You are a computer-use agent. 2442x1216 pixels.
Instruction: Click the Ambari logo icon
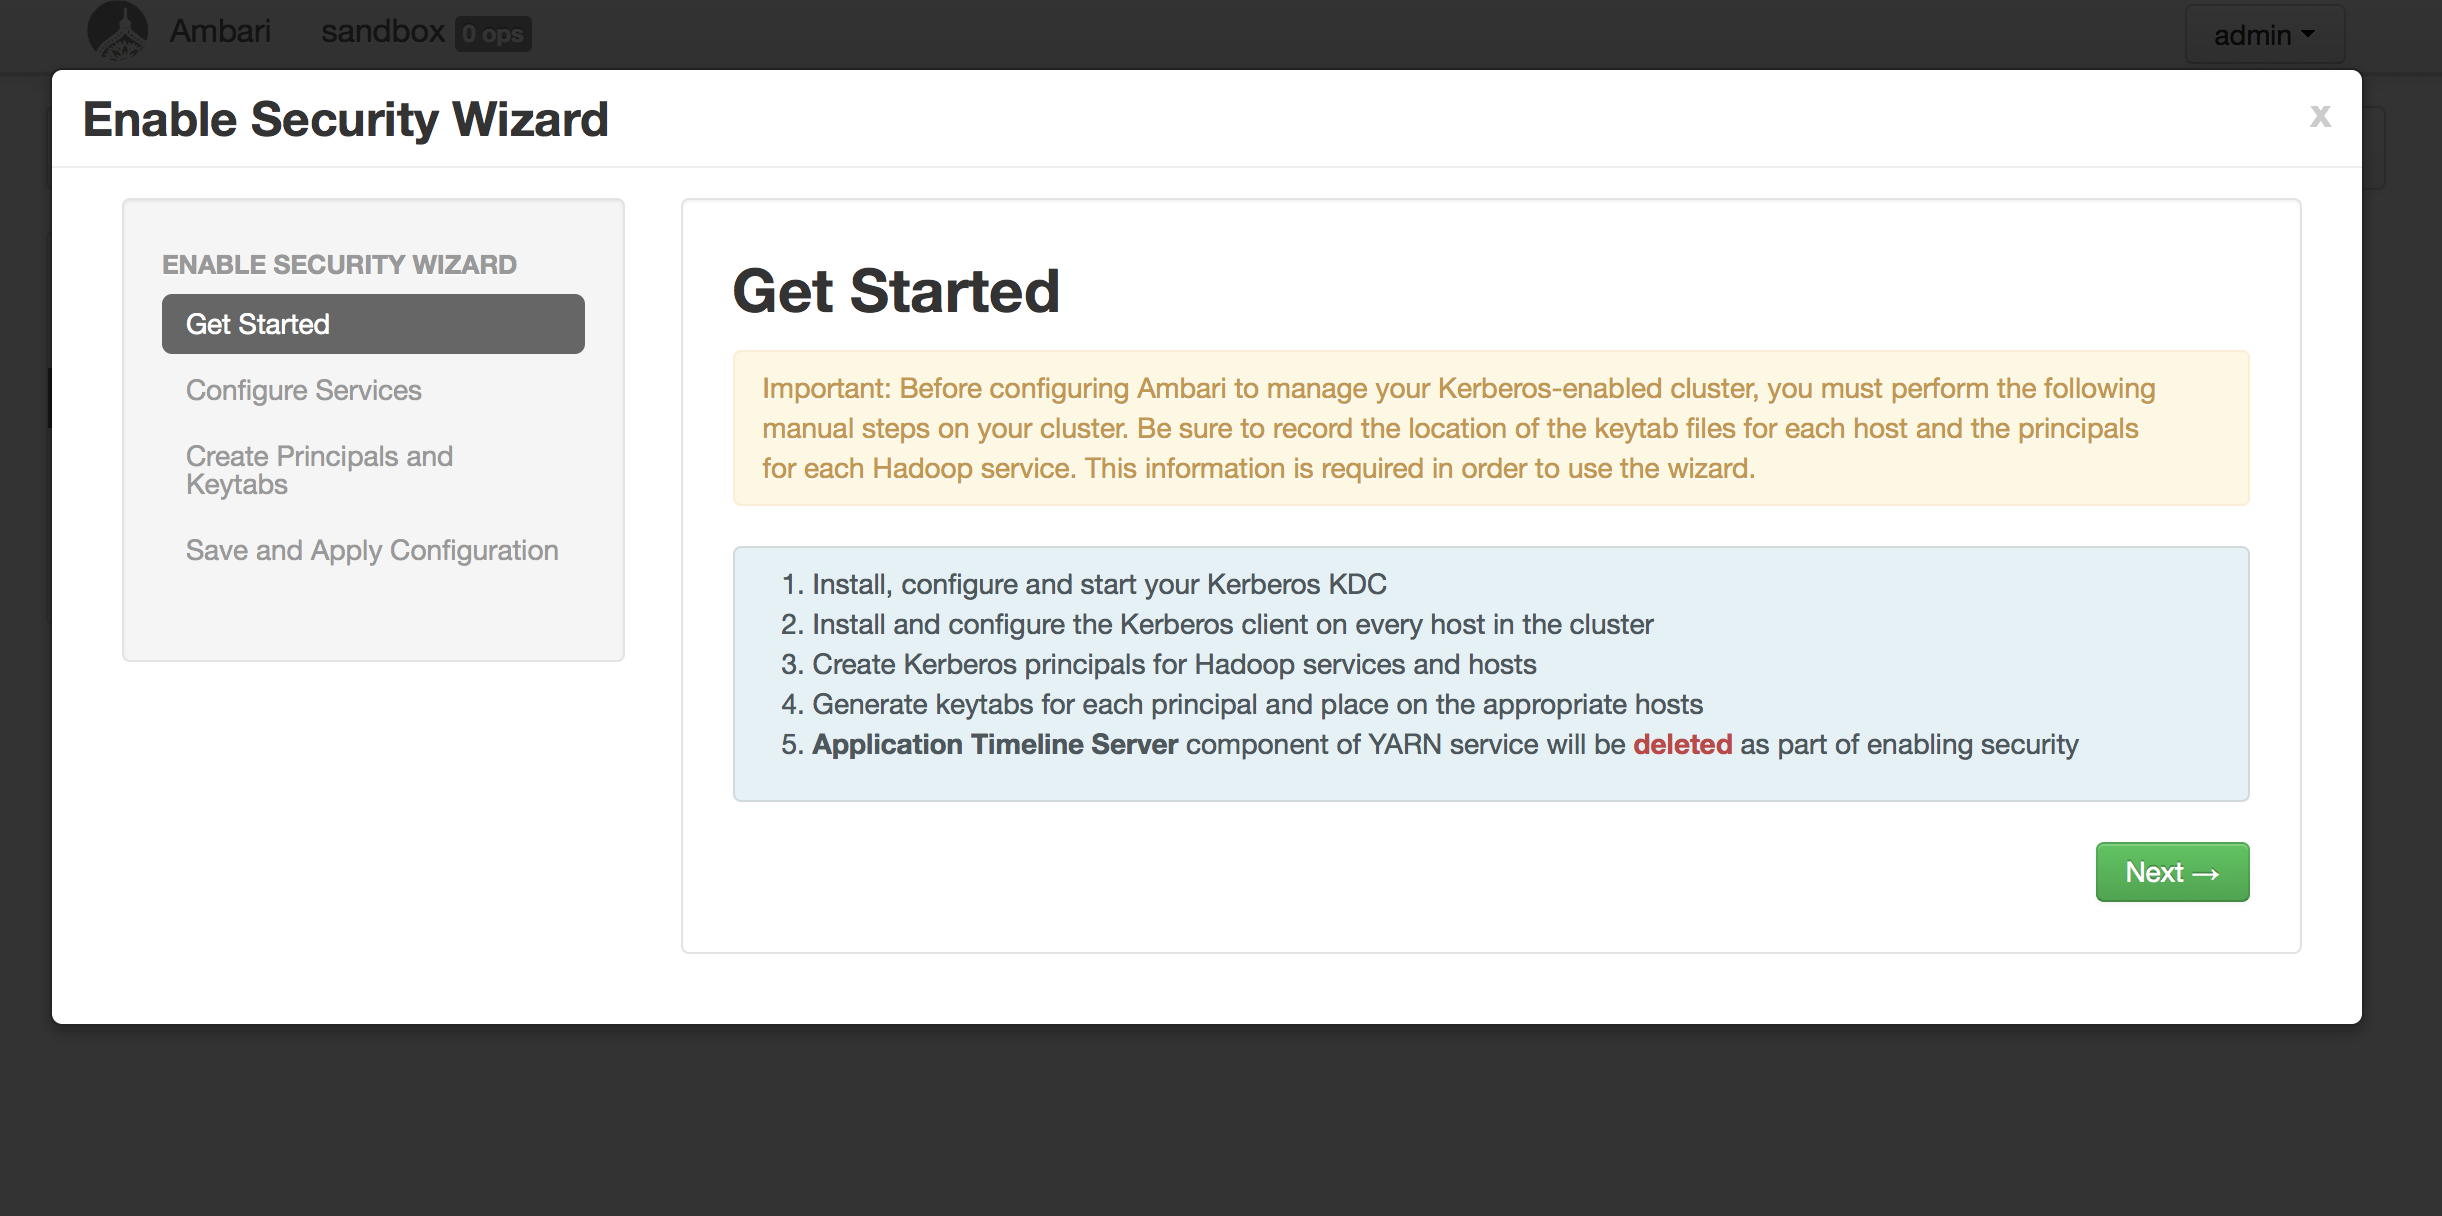[118, 31]
